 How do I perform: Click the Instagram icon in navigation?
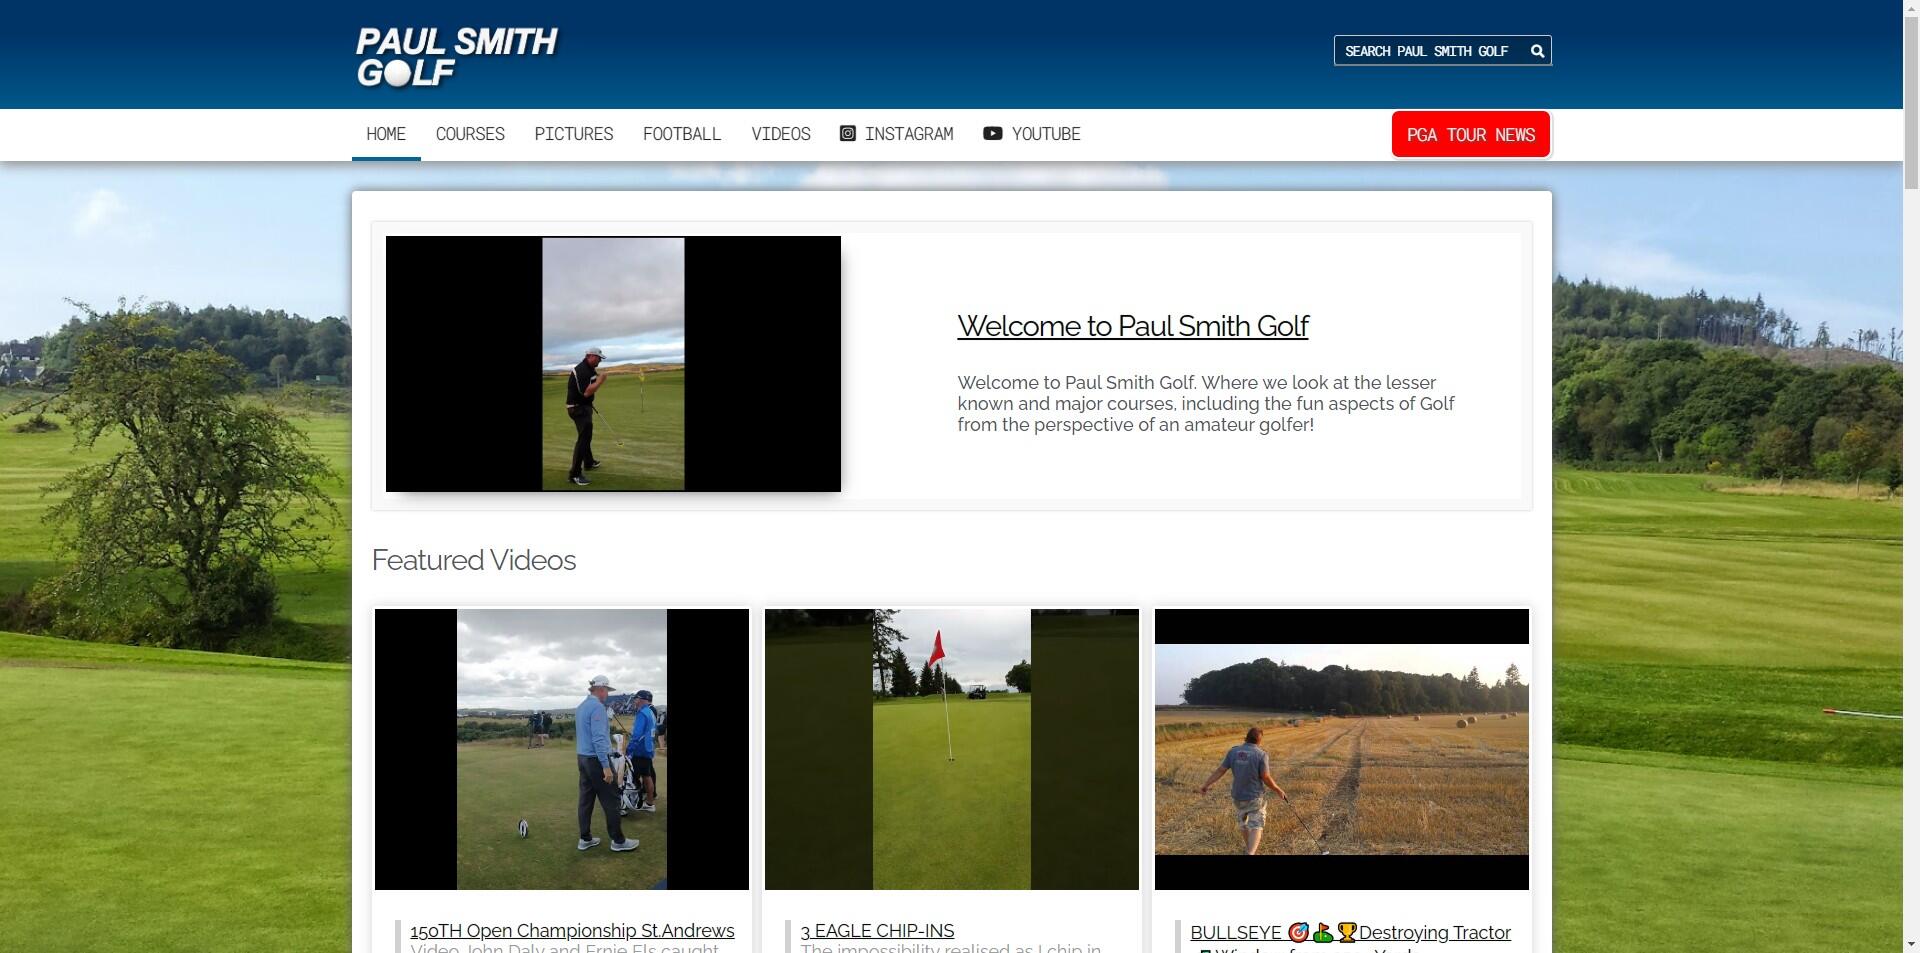[847, 134]
